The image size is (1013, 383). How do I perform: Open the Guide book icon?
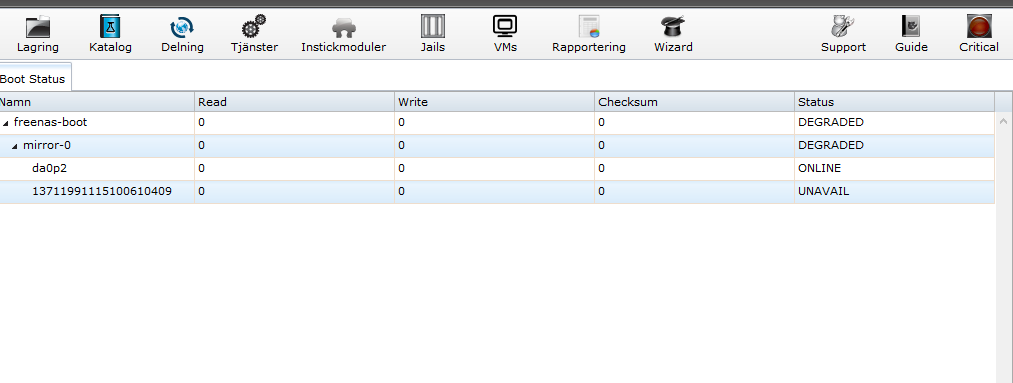[x=911, y=26]
